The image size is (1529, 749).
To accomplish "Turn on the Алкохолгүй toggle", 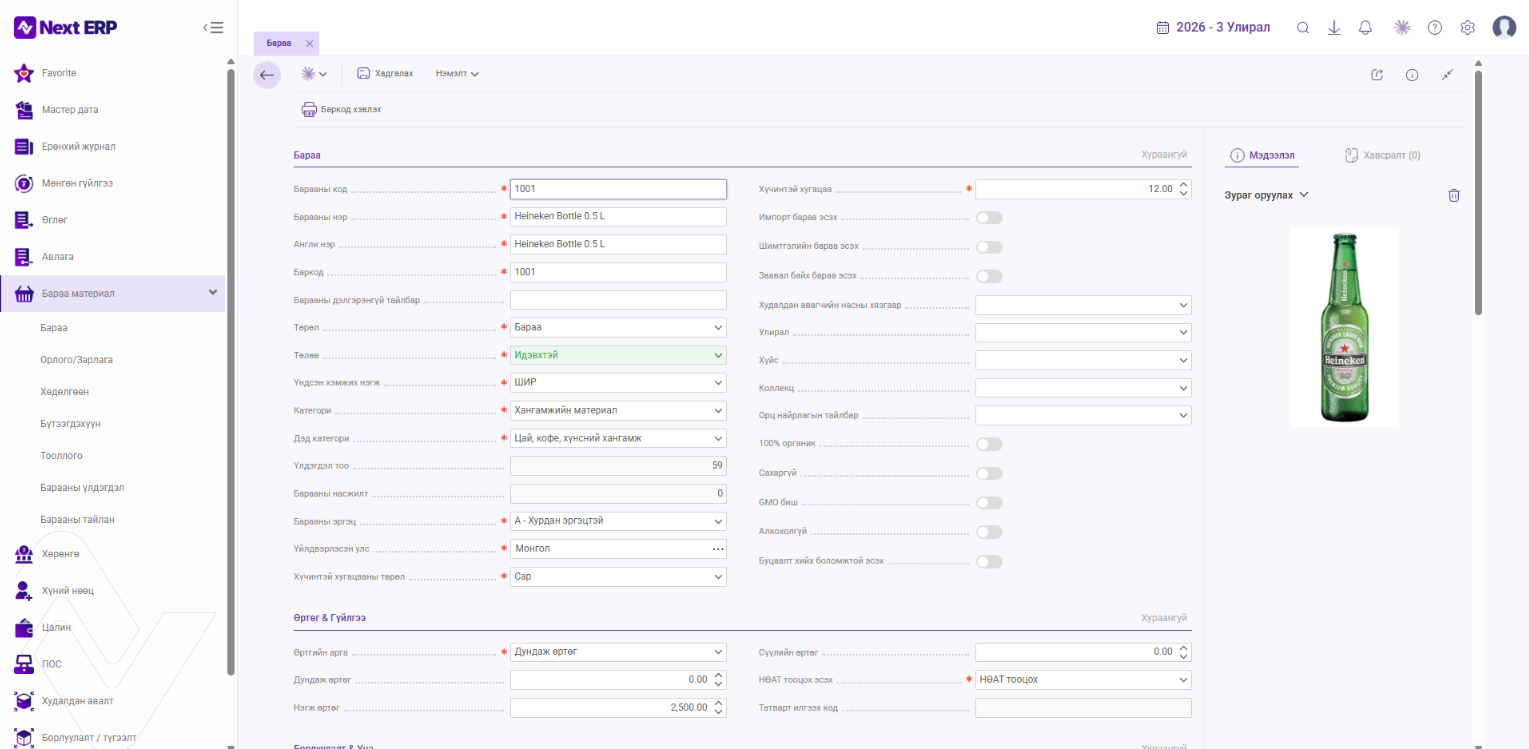I will pos(989,532).
